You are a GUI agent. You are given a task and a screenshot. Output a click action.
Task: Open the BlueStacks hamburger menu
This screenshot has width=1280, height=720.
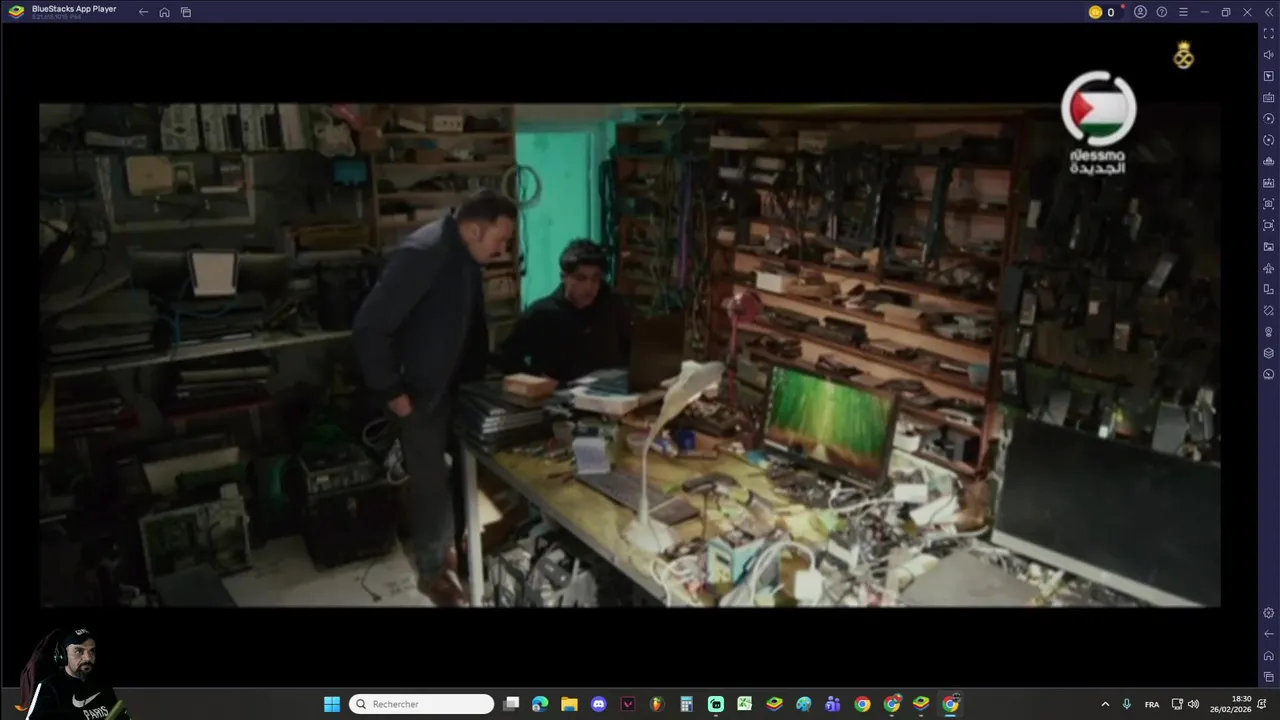[1183, 12]
